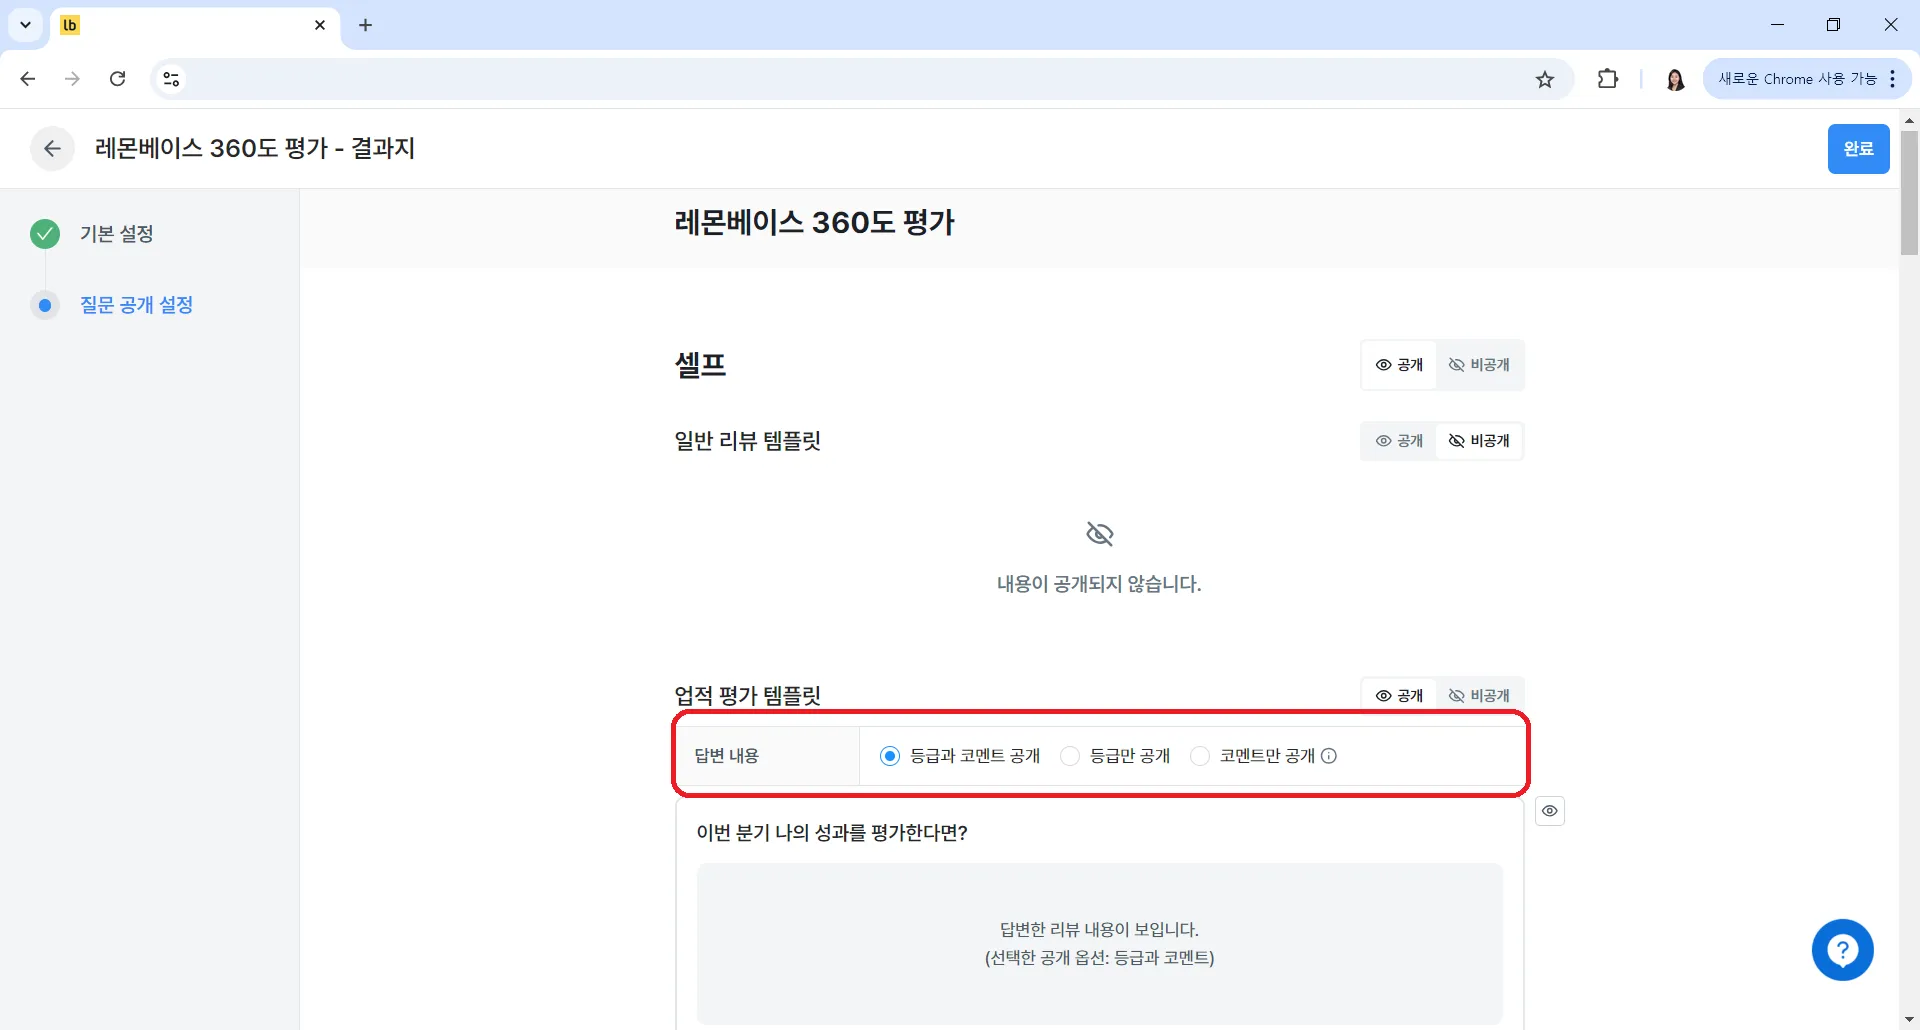
Task: Go forward in browser history
Action: point(72,79)
